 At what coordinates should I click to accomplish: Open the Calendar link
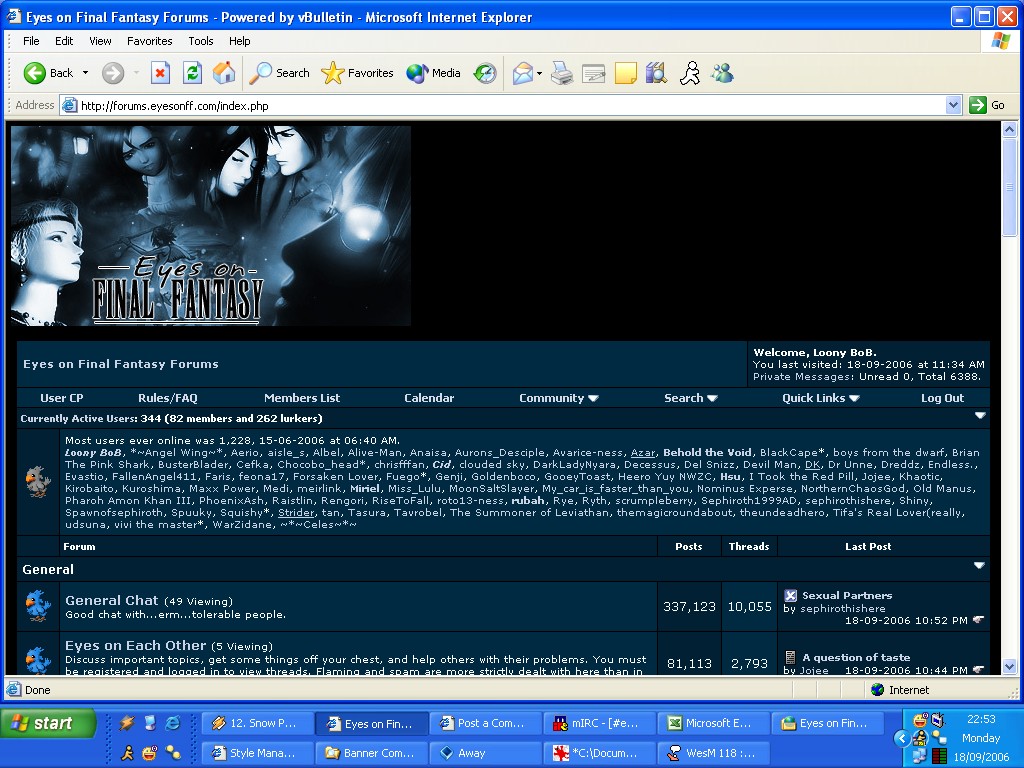(x=429, y=398)
